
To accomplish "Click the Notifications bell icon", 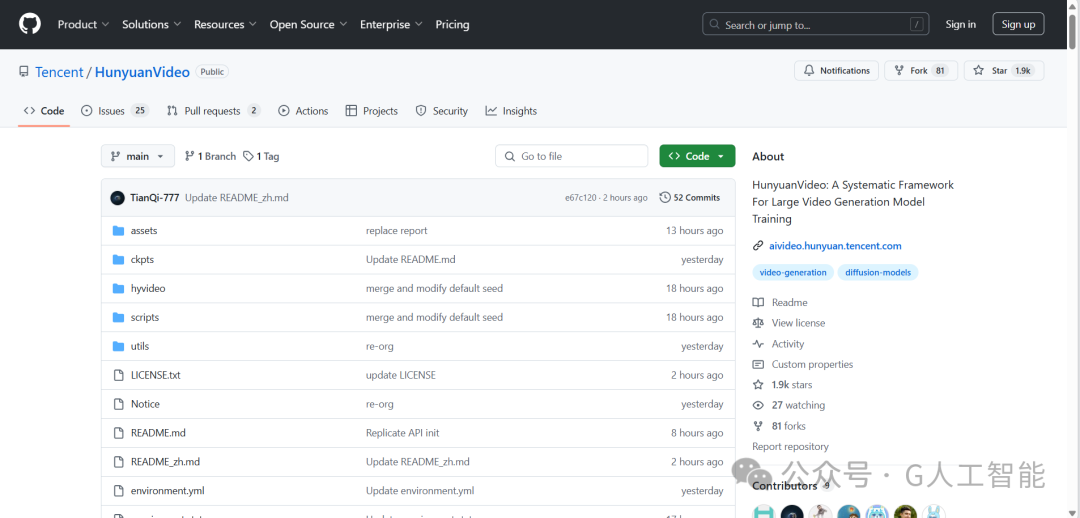I will click(x=809, y=71).
